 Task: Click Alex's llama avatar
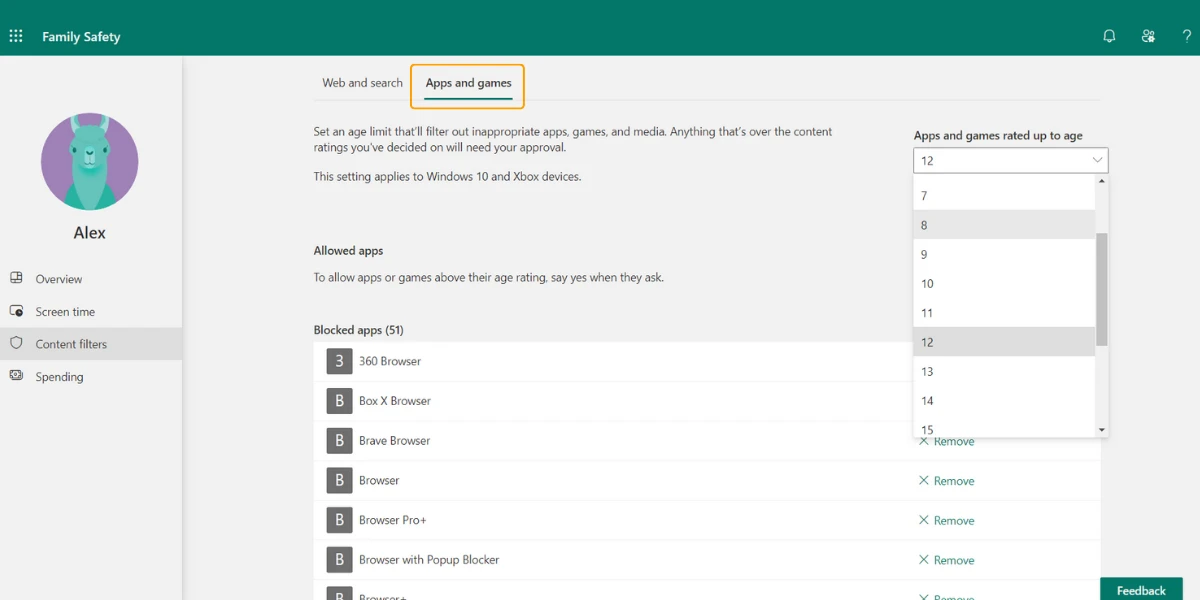(90, 162)
